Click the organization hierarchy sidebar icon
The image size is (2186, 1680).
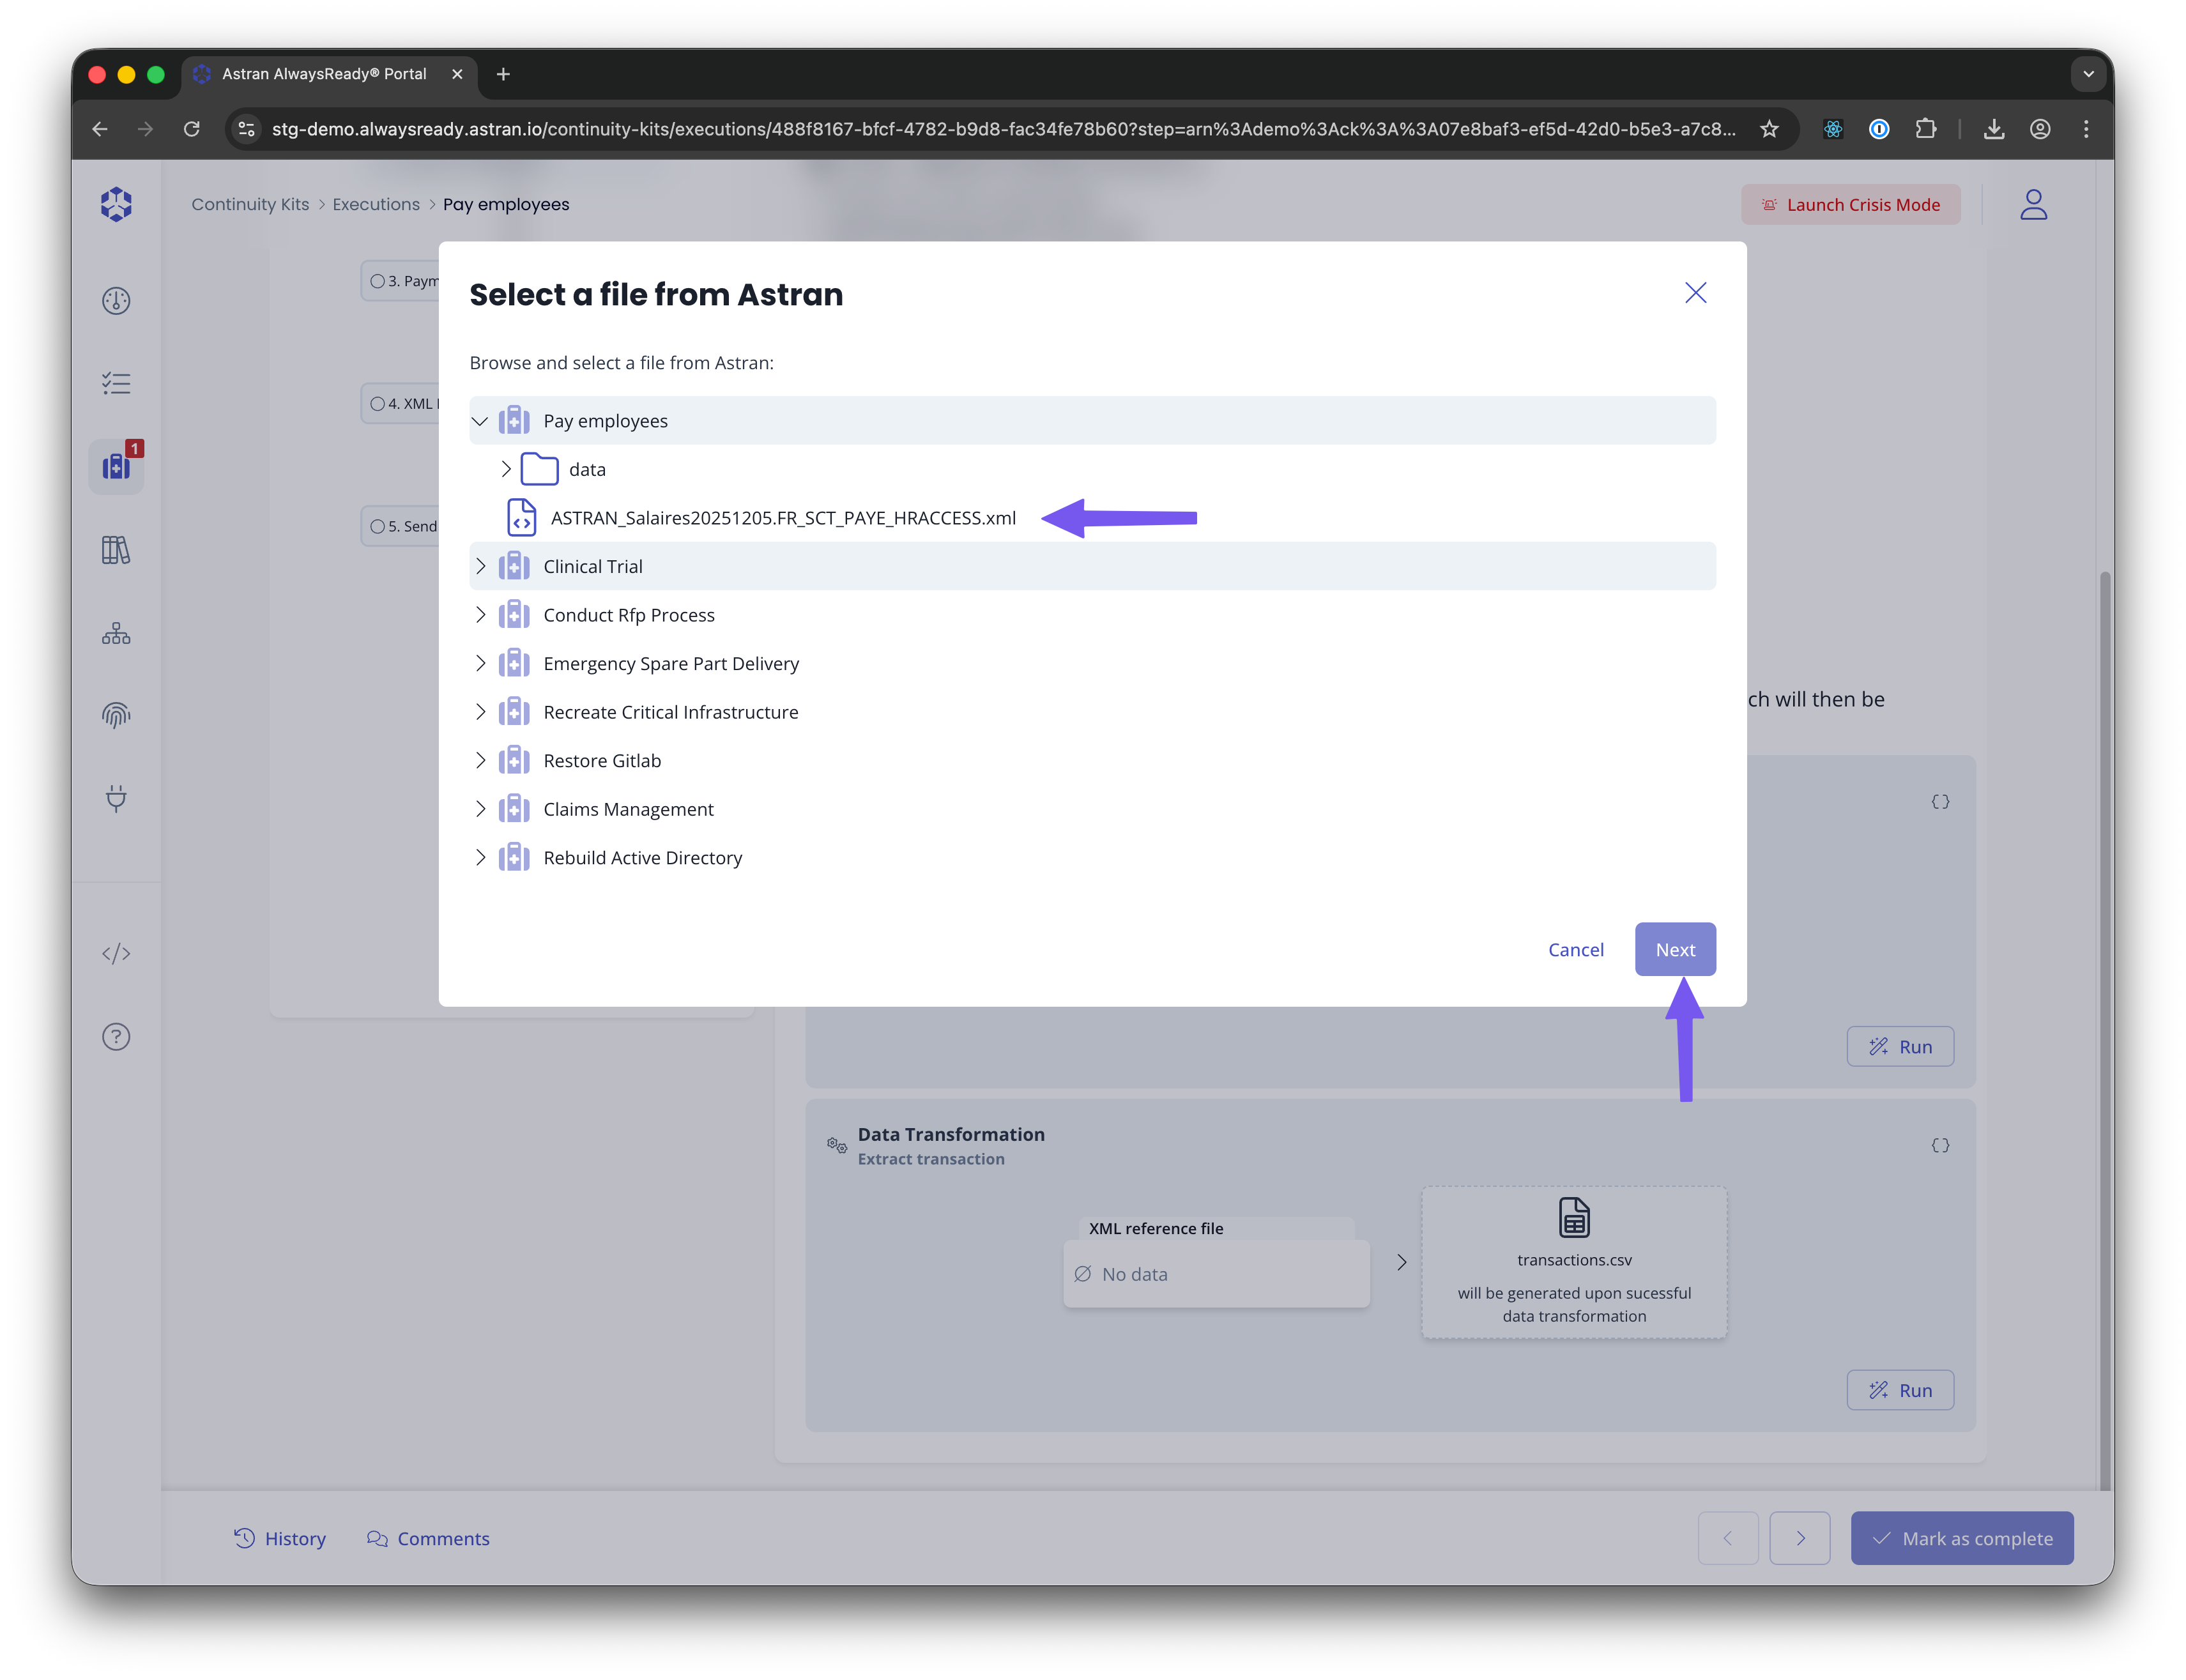point(116,633)
